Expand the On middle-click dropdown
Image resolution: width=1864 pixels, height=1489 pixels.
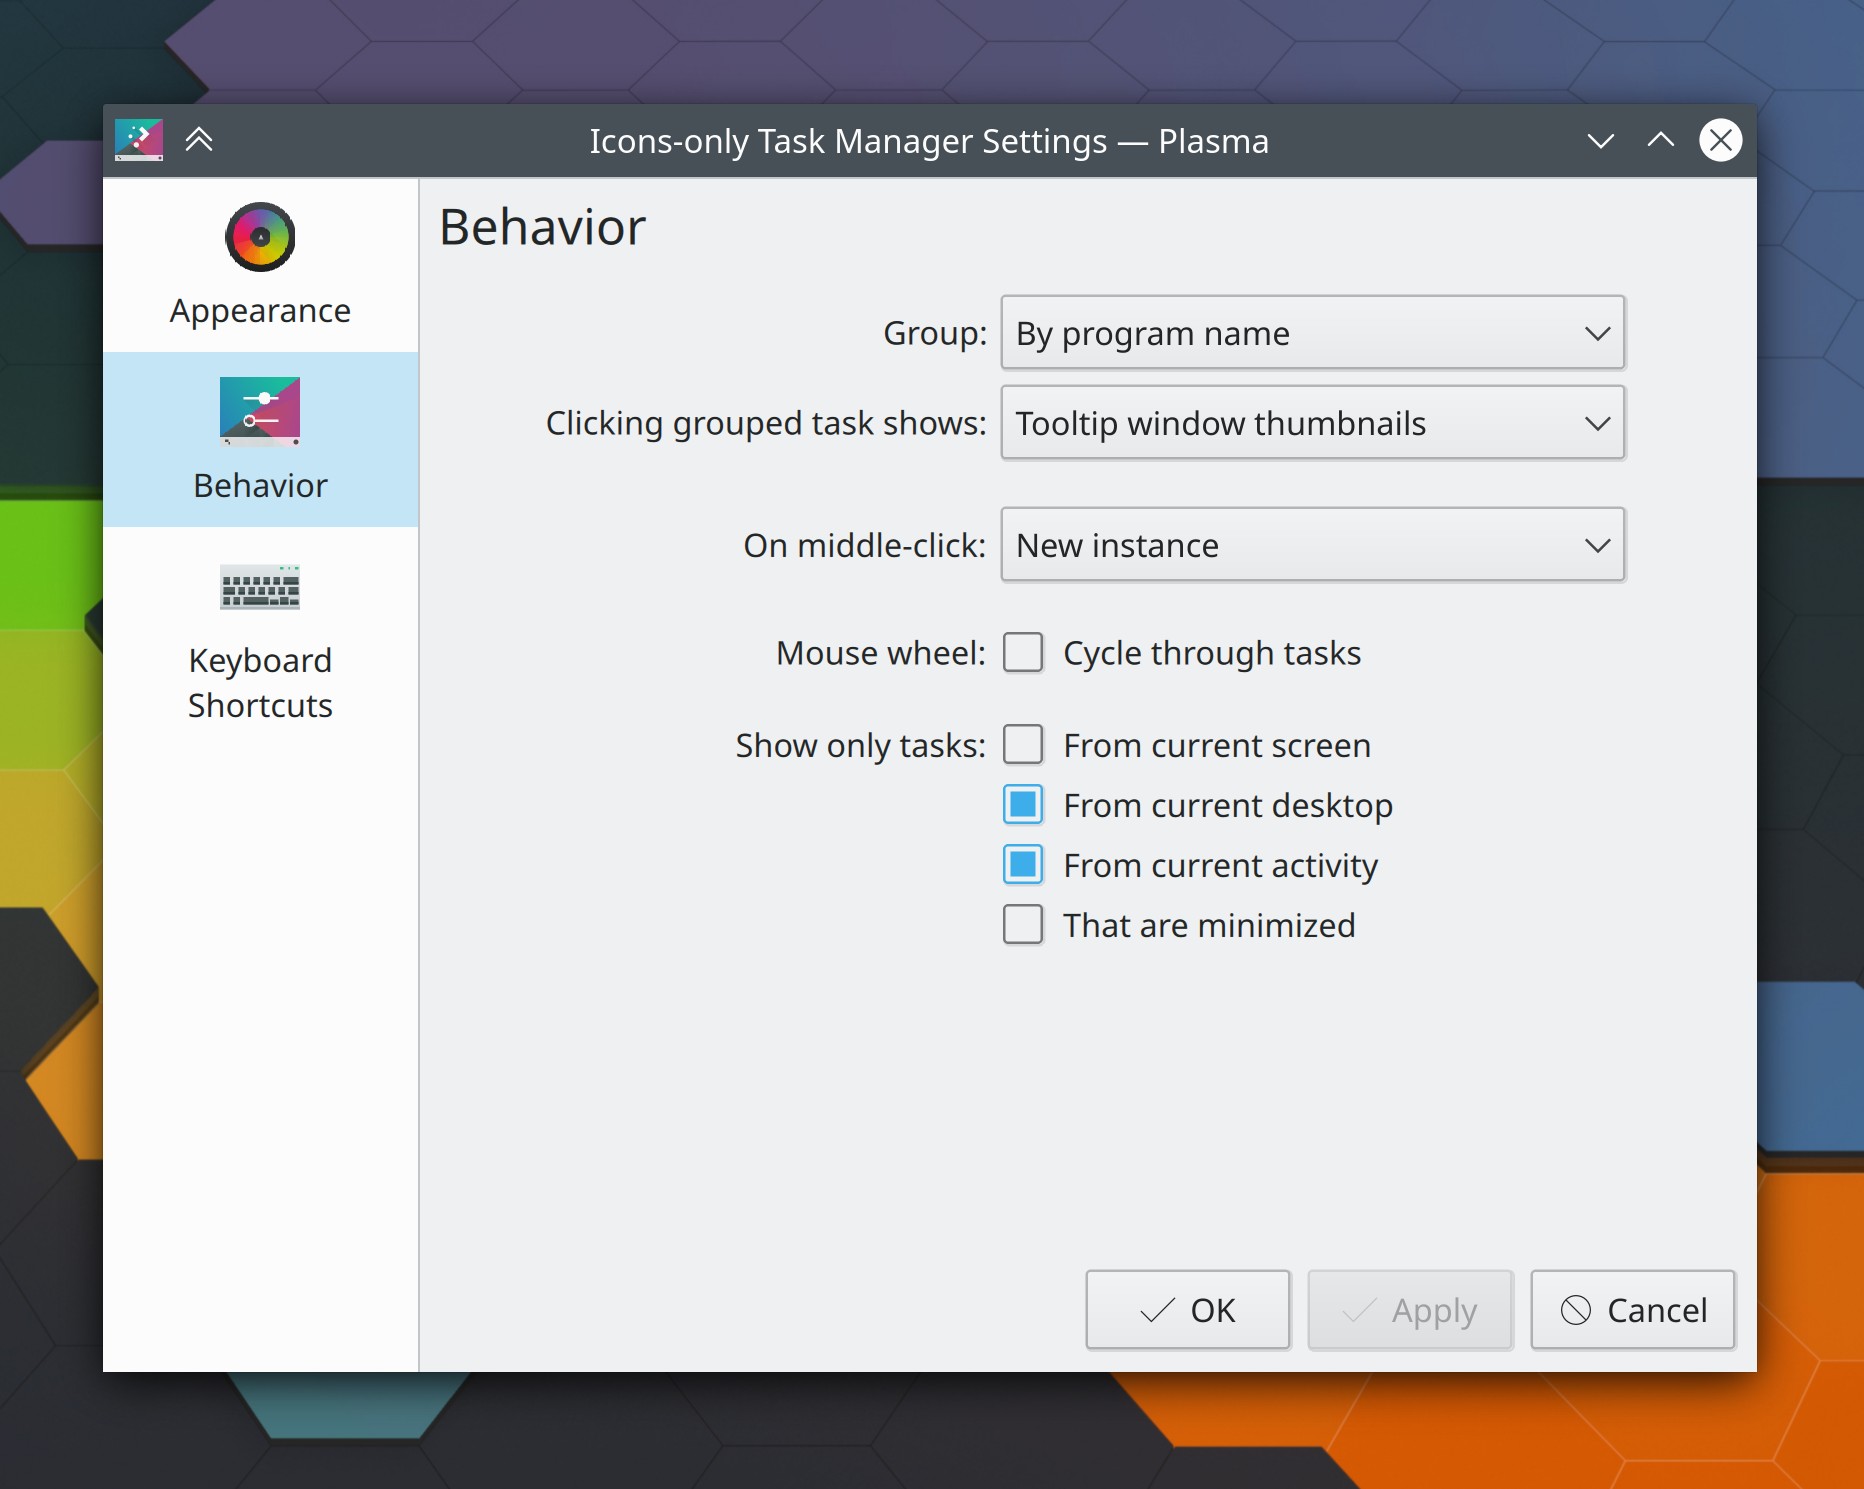(1311, 545)
